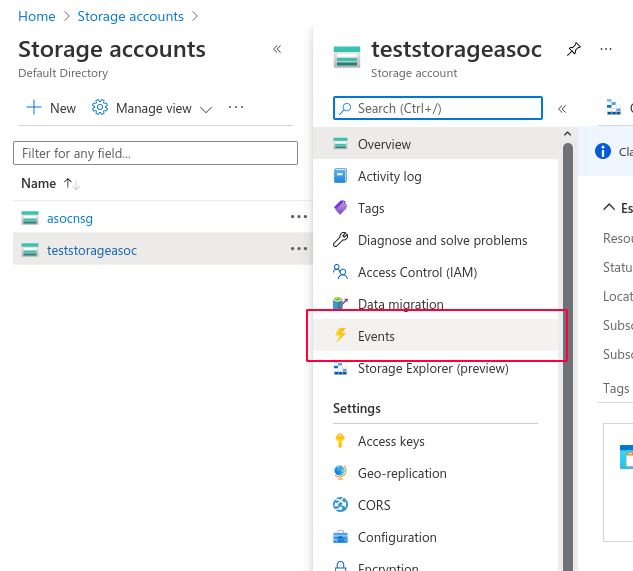Open the Tags menu item
This screenshot has height=571, width=633.
[x=435, y=208]
